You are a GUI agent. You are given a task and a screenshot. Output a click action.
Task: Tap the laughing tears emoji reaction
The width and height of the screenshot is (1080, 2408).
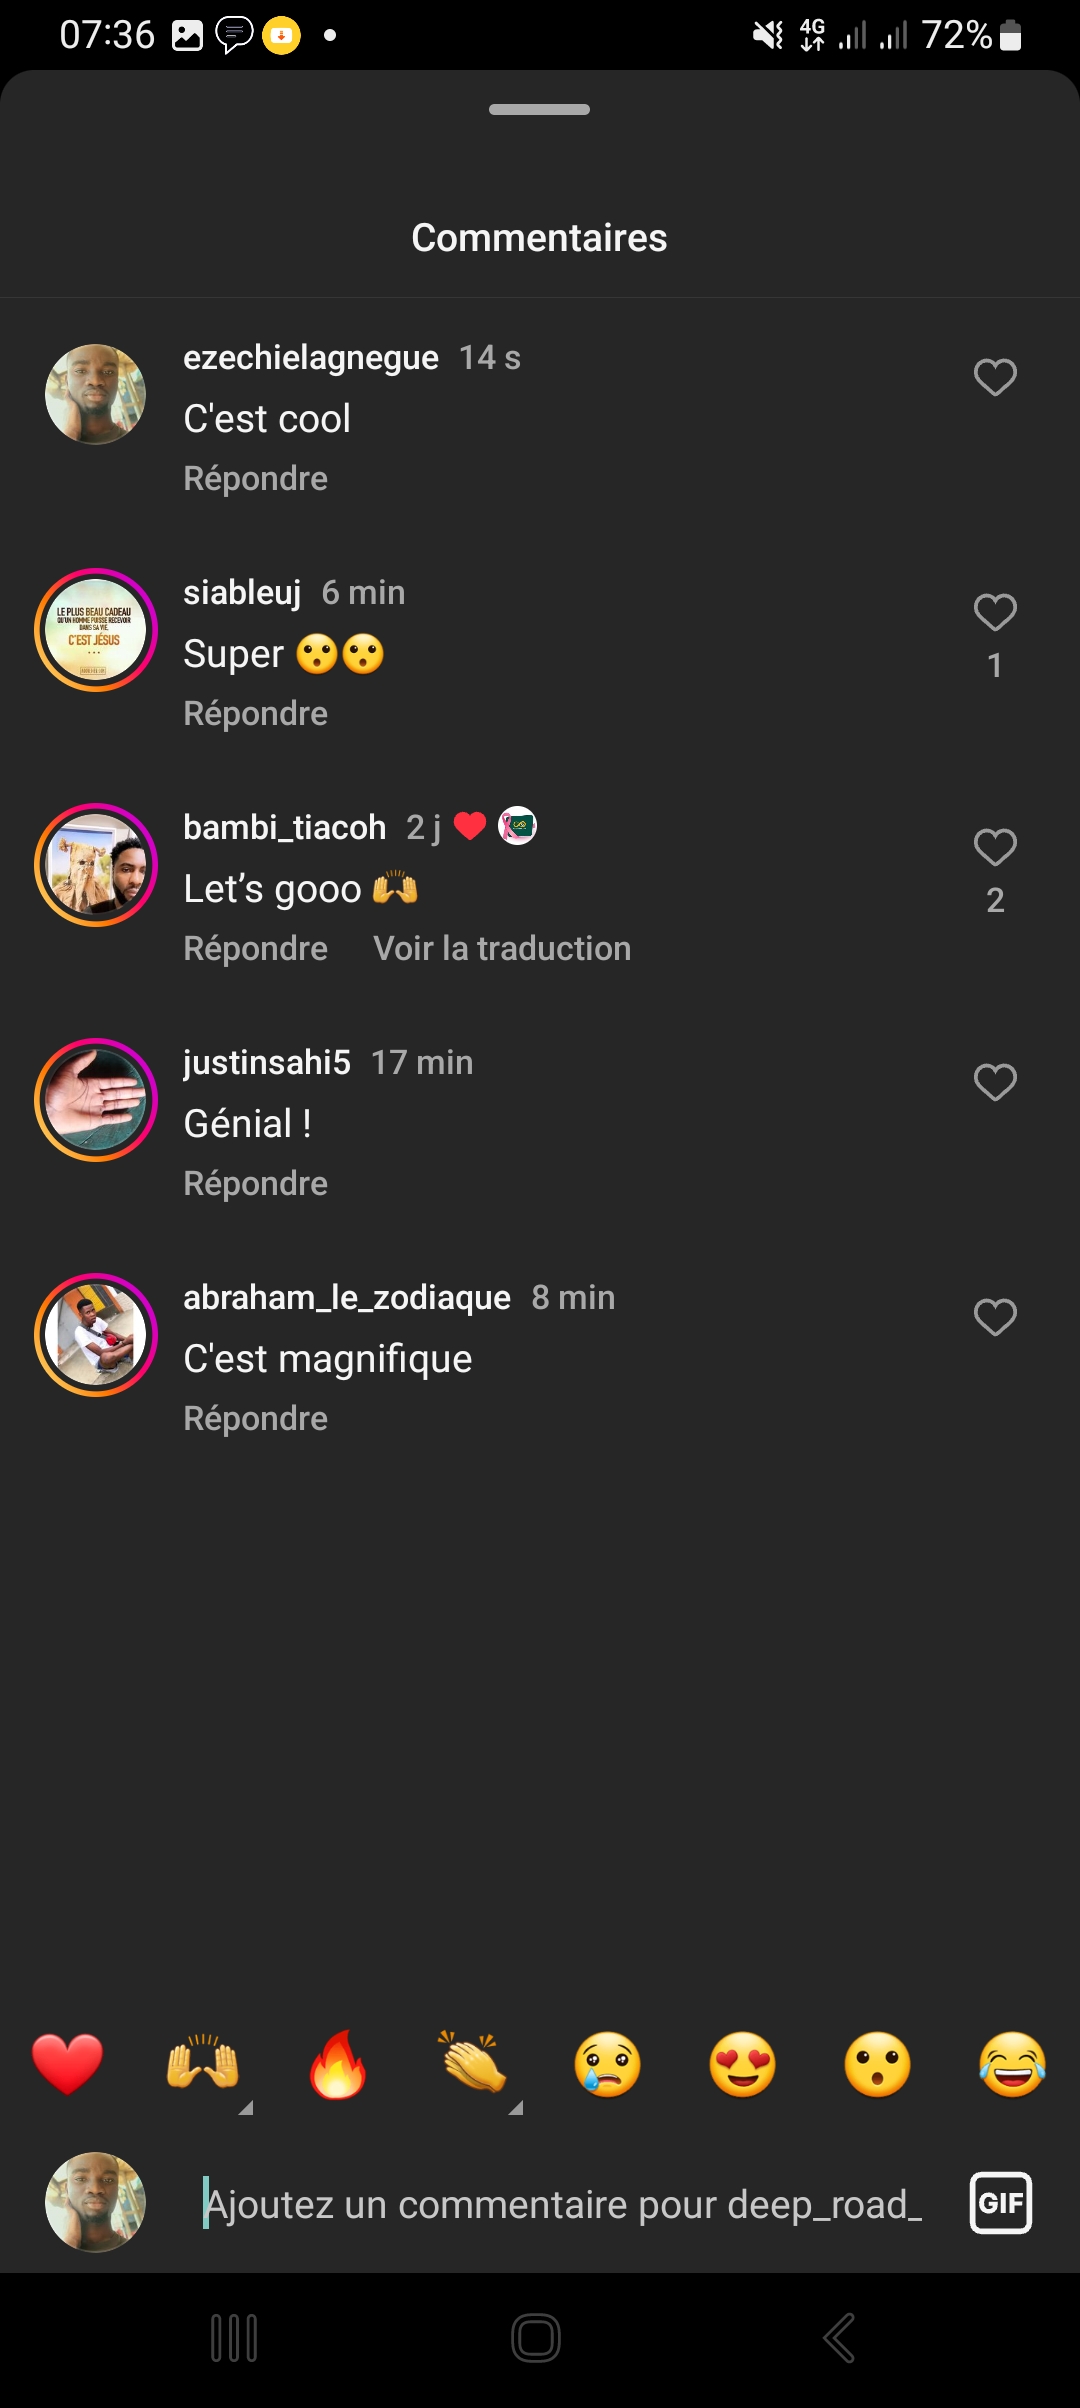1012,2065
